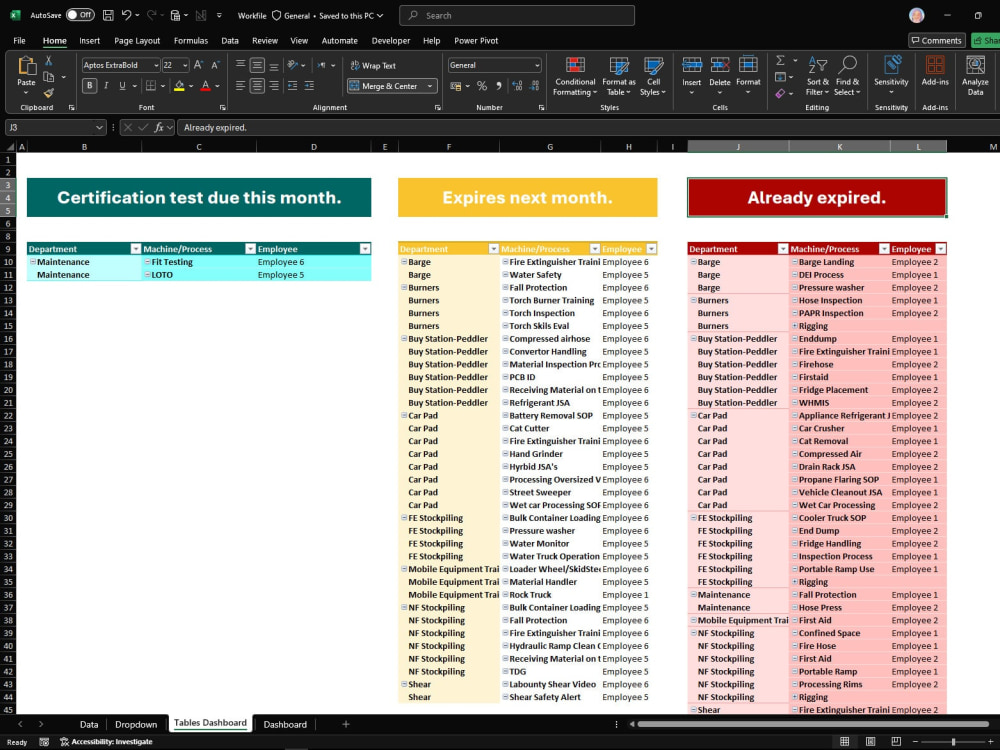The image size is (1000, 750).
Task: Toggle Wrap Text
Action: 373,66
